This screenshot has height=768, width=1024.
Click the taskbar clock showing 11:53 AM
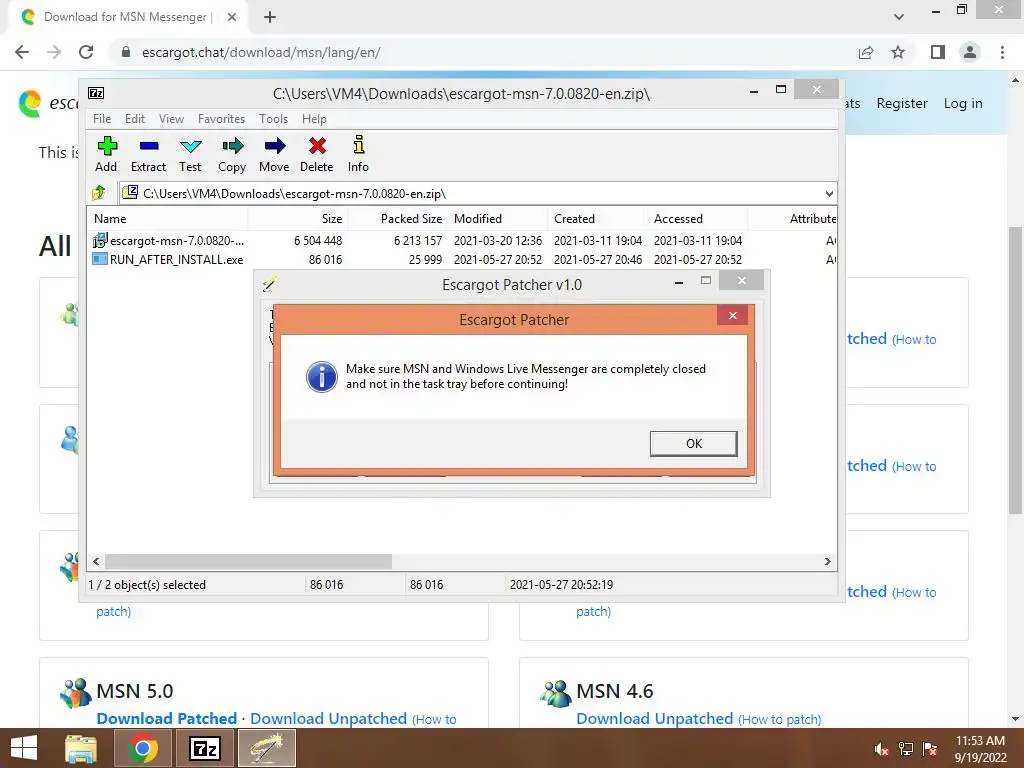(x=980, y=749)
